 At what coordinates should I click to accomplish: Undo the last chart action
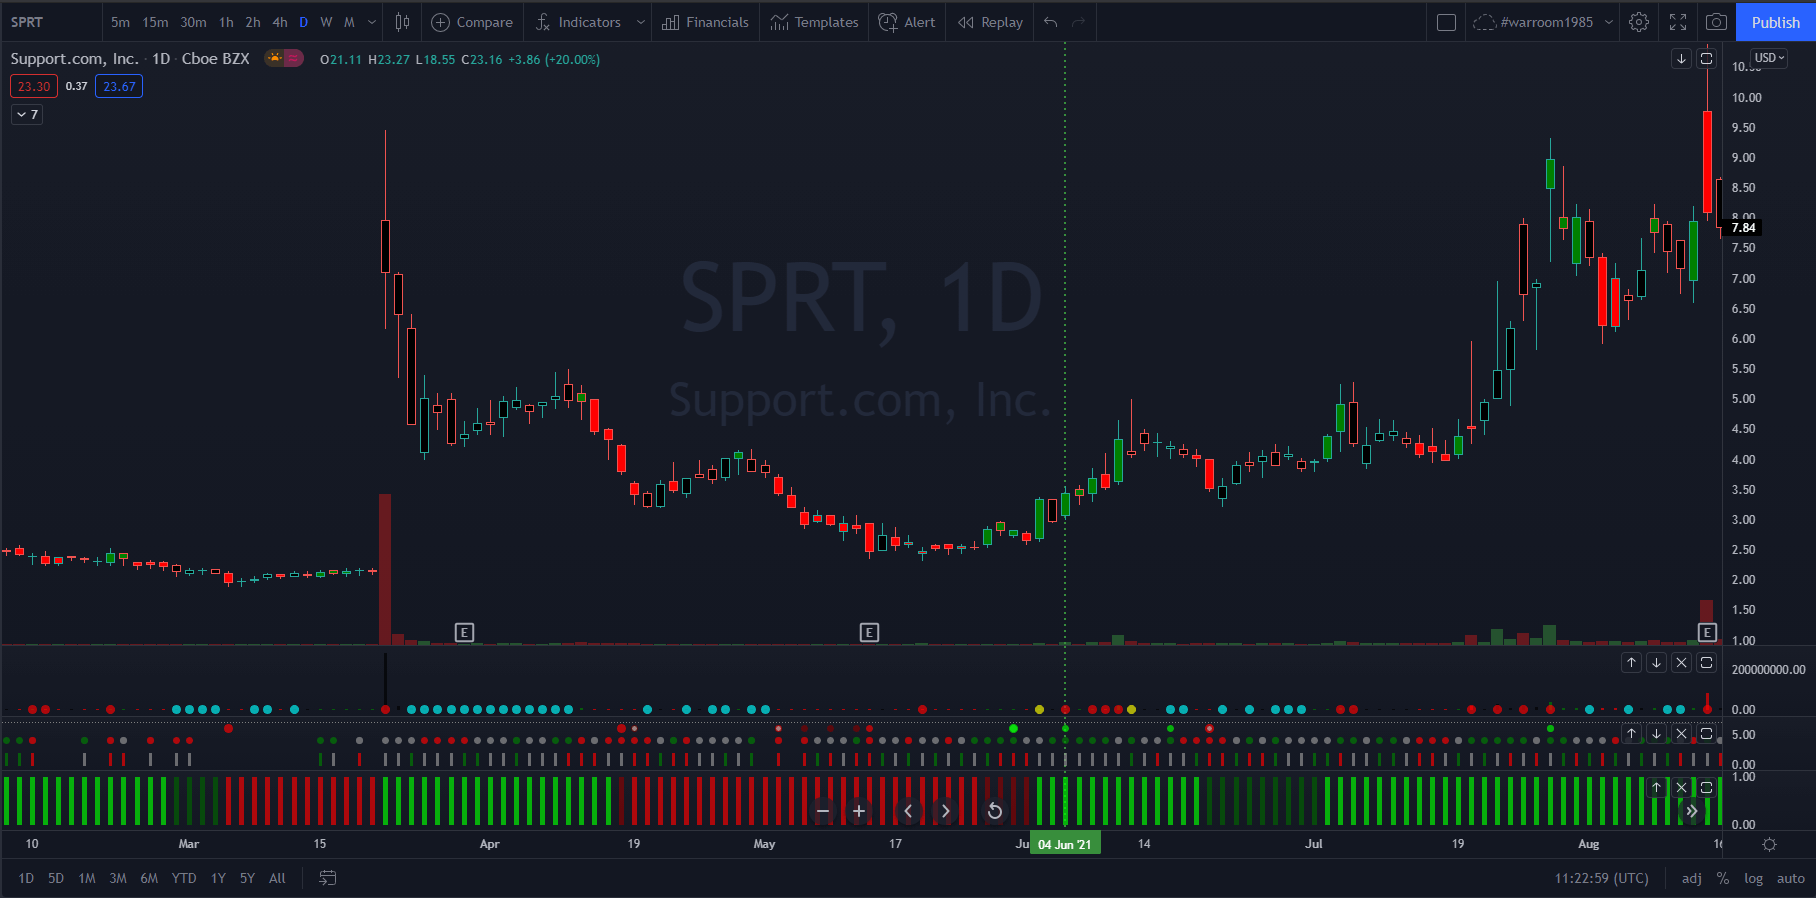pos(1050,22)
